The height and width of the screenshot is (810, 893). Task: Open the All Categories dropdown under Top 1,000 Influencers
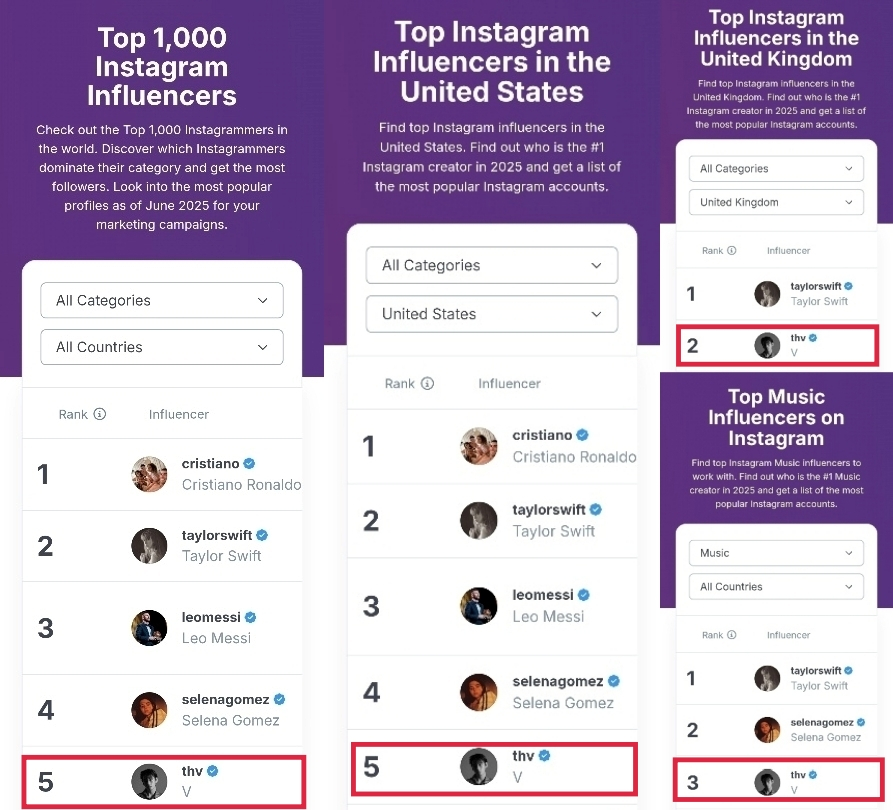162,300
